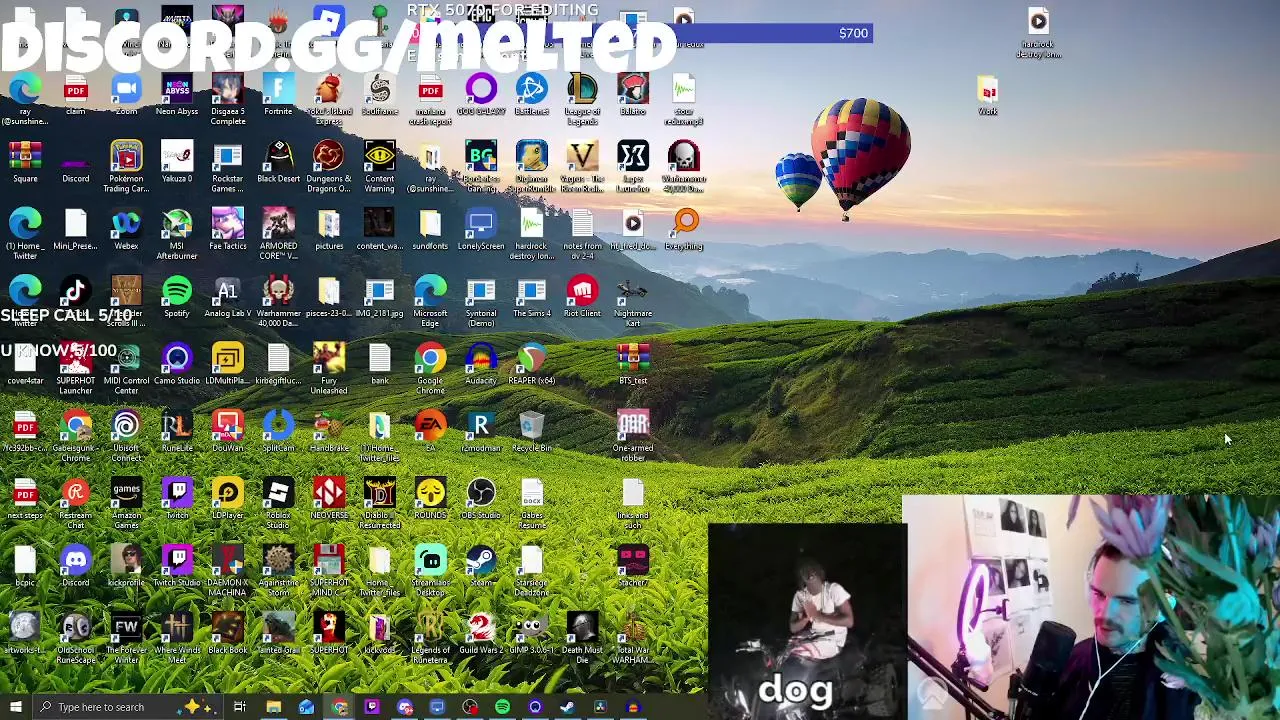Open the LonelyScreen shortcut
The image size is (1280, 720).
point(481,224)
